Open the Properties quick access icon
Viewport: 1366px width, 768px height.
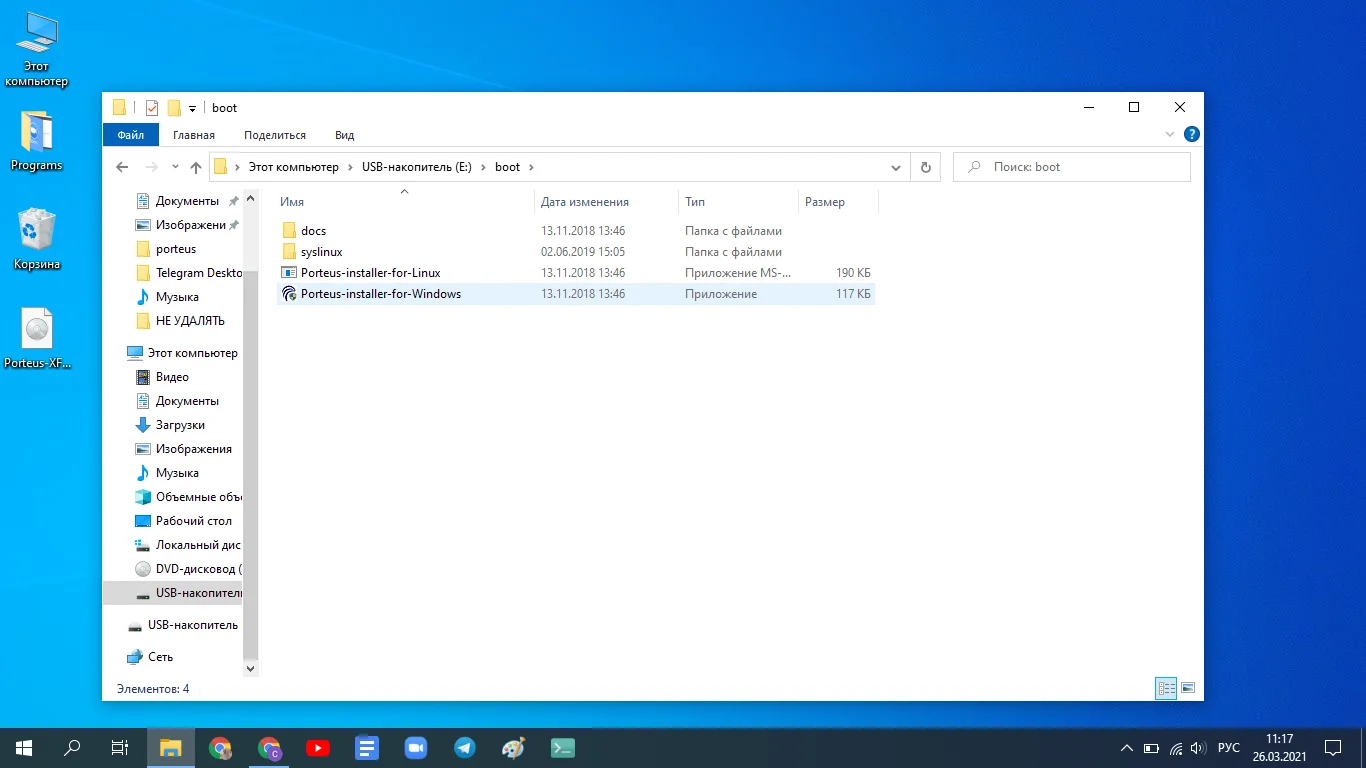tap(152, 108)
